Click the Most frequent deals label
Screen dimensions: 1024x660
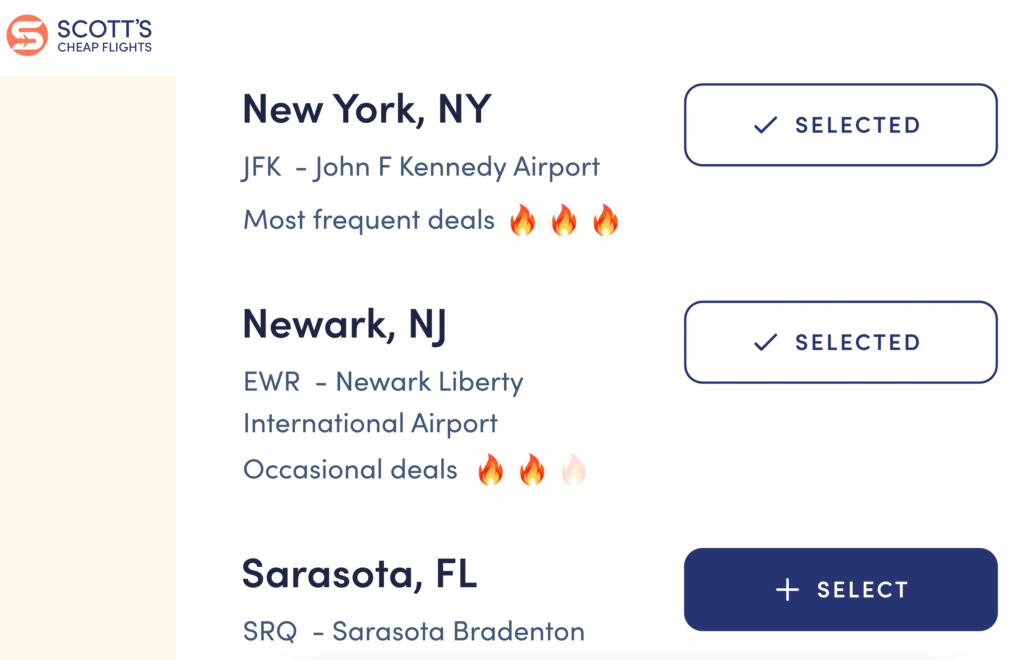coord(369,220)
